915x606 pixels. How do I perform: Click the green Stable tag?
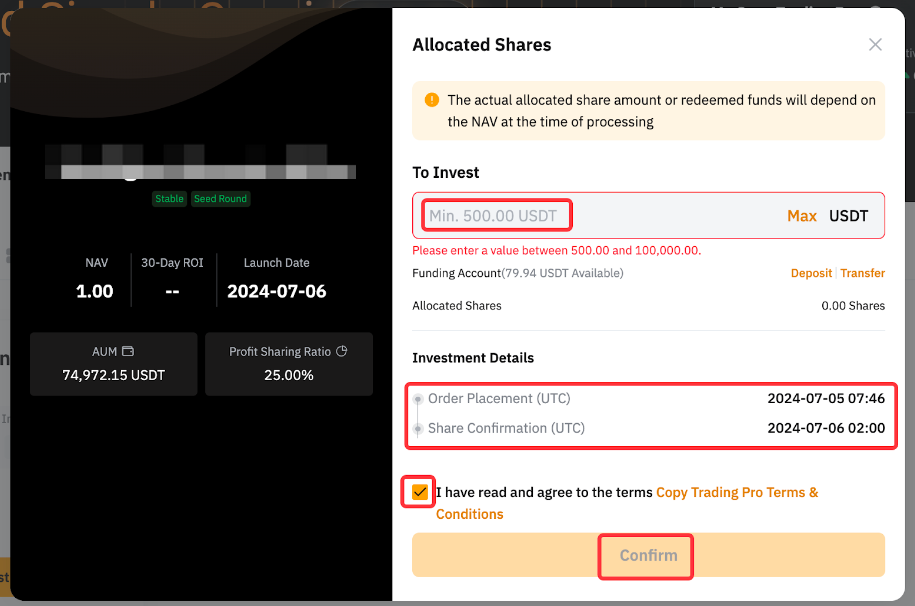point(169,199)
